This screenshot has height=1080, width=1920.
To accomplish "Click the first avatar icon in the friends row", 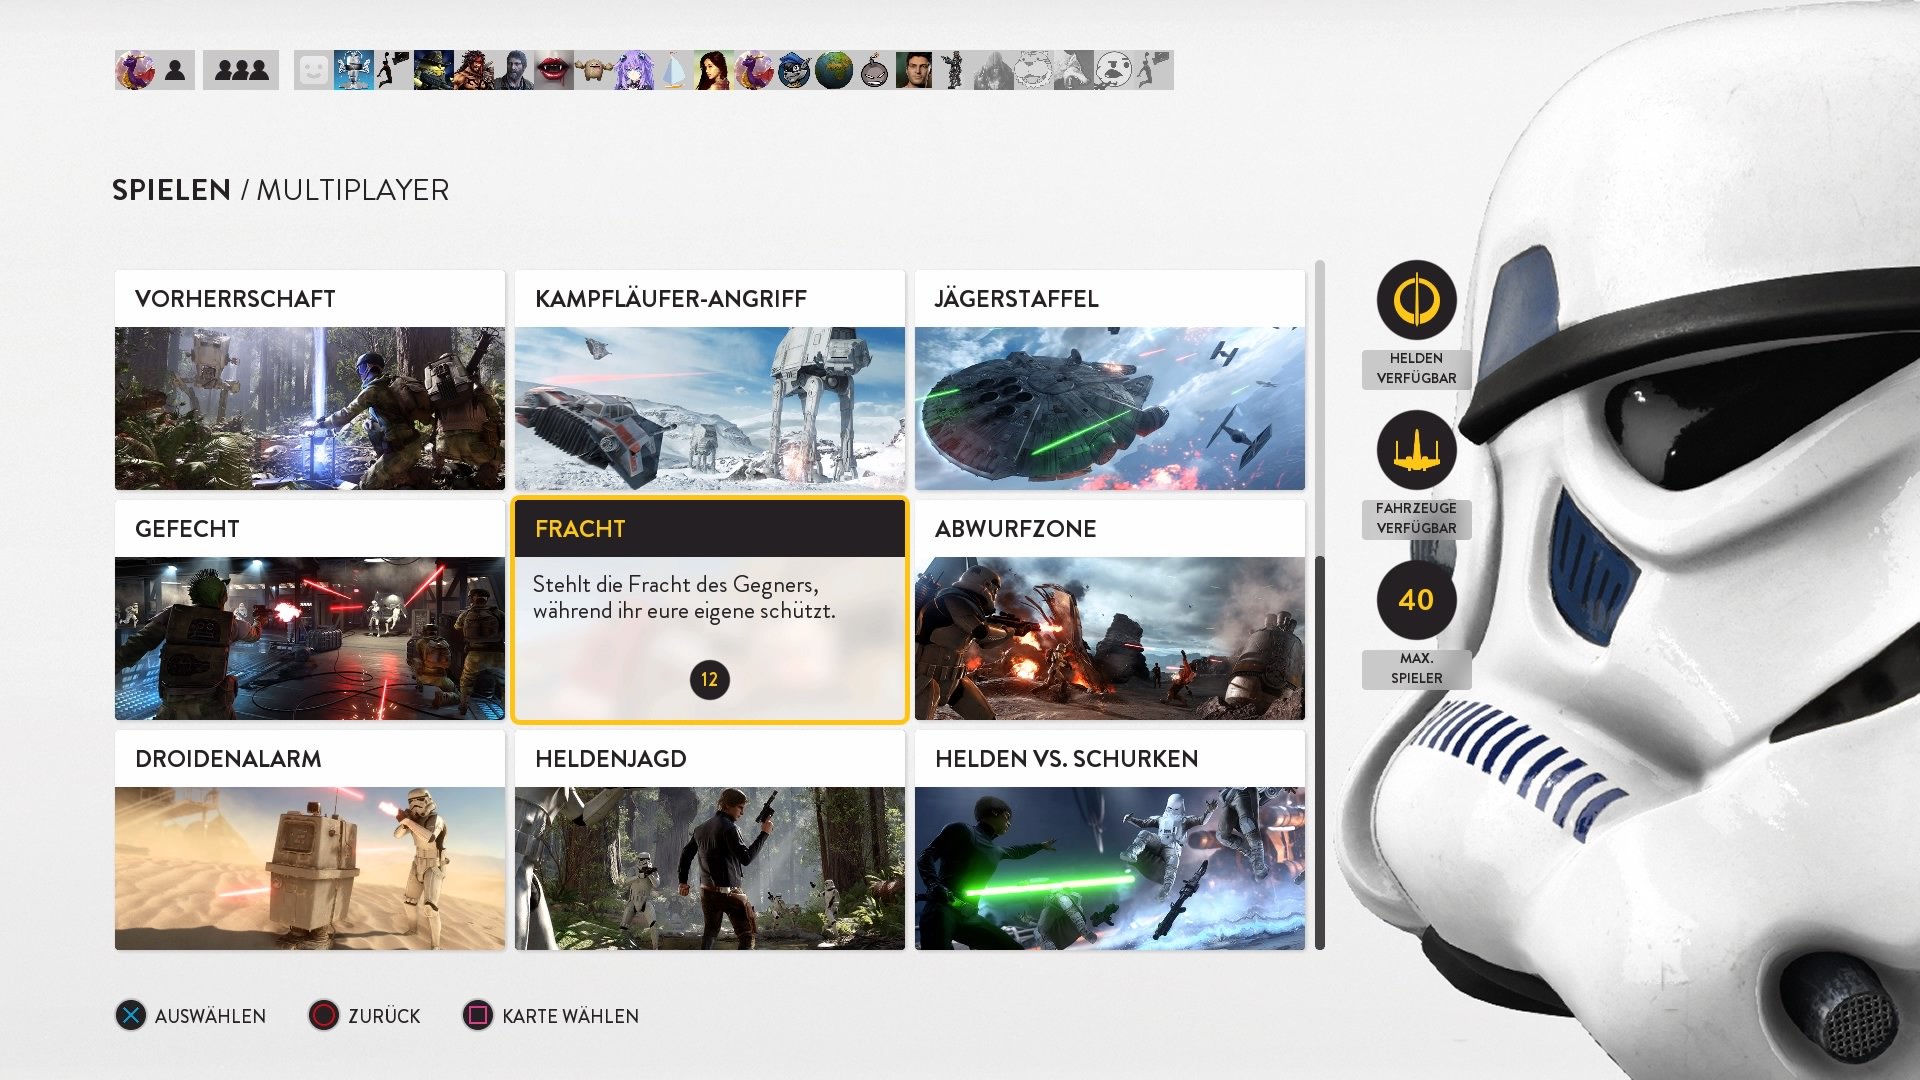I will point(135,70).
